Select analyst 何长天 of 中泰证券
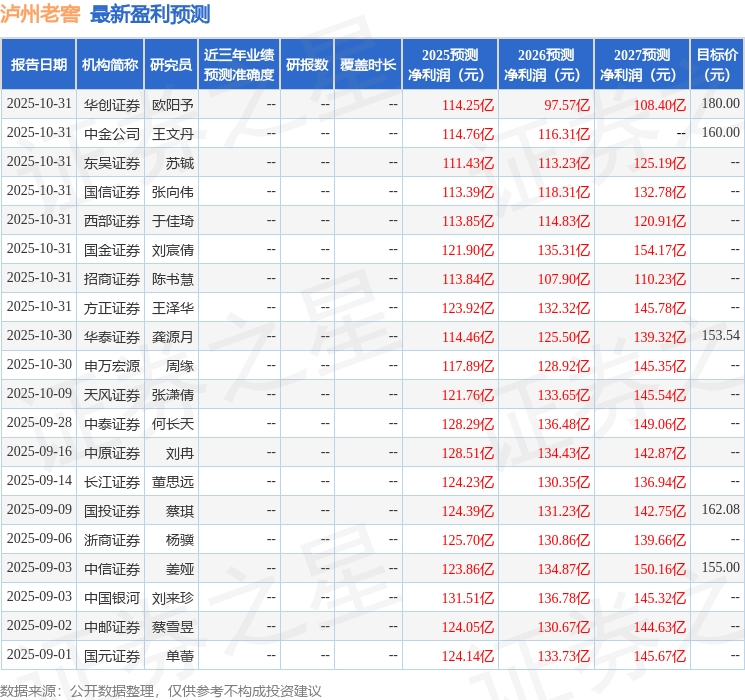Screen dimensions: 745x700 pos(172,424)
